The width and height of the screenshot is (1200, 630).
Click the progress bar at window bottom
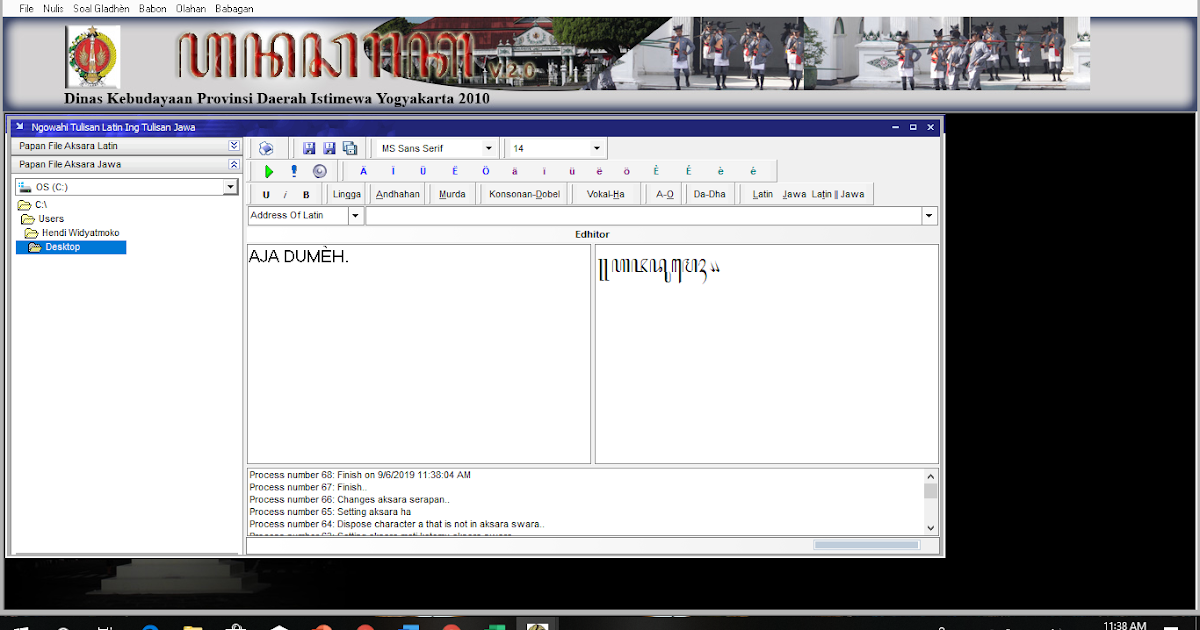pos(866,545)
